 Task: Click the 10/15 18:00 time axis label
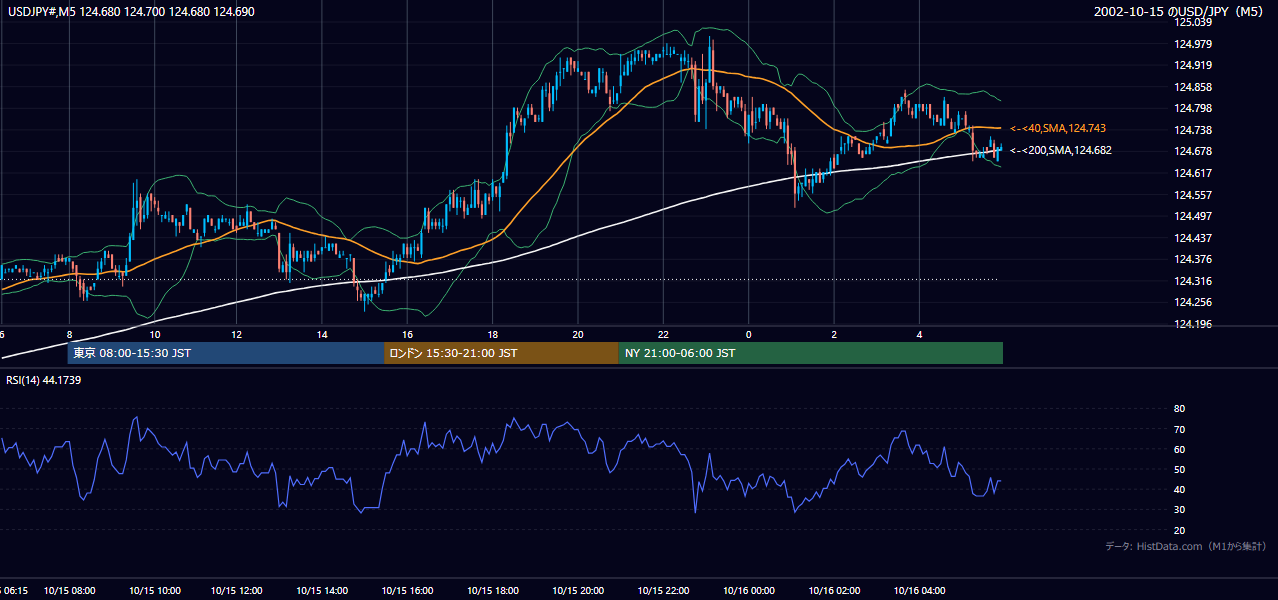pos(493,591)
